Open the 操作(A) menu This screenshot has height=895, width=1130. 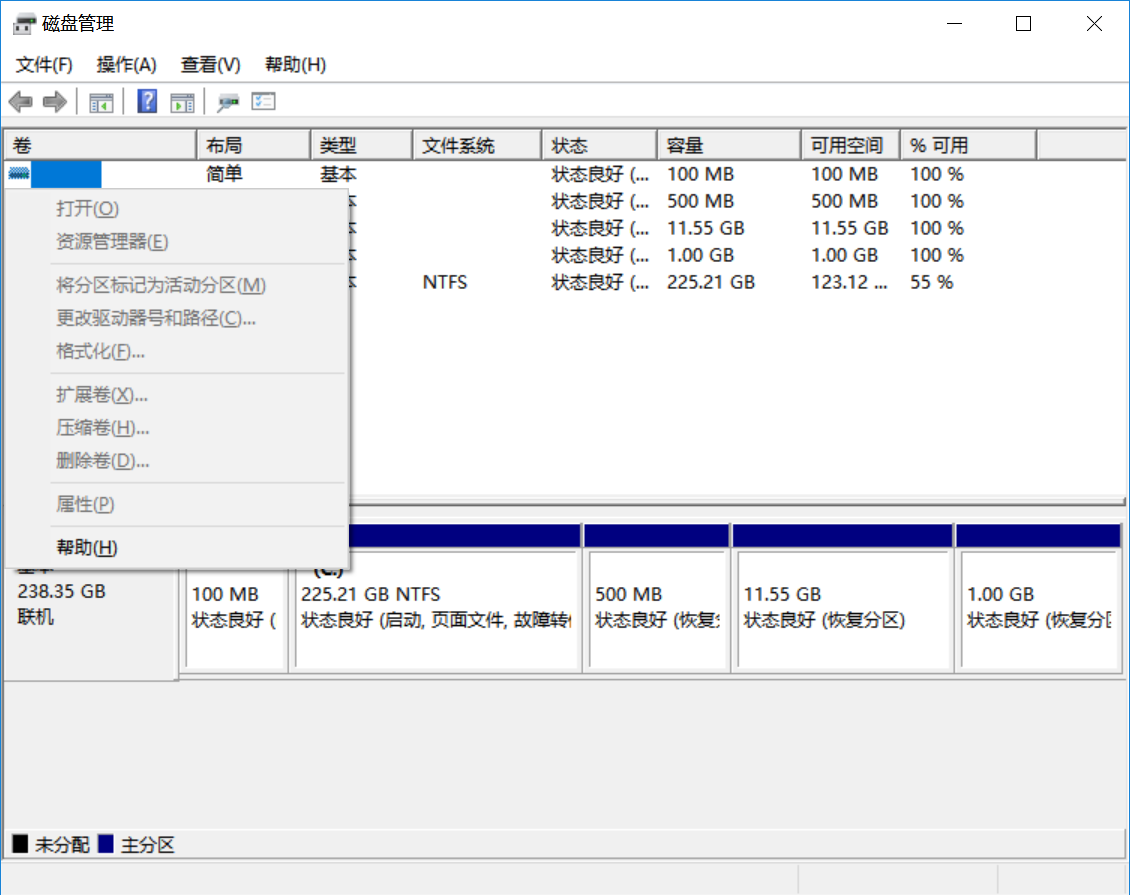tap(126, 65)
